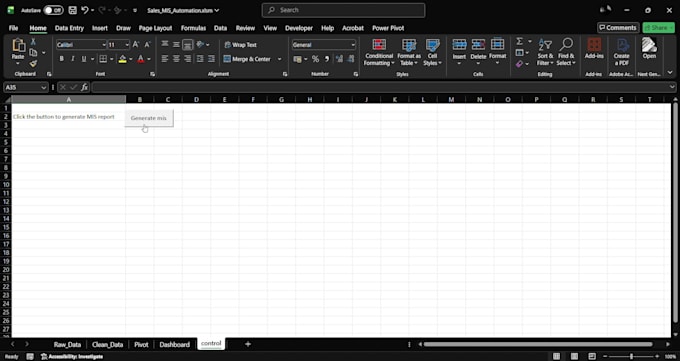The height and width of the screenshot is (361, 680).
Task: Click the AutoSum sigma icon
Action: point(519,42)
